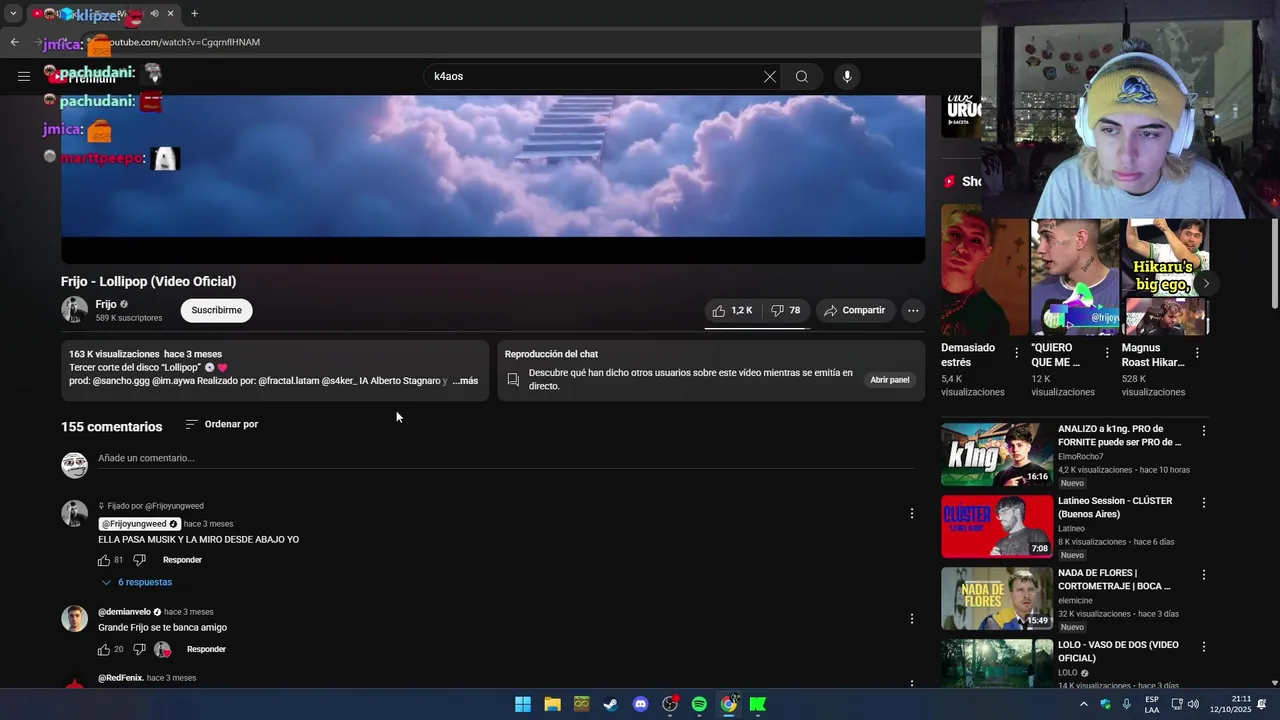The image size is (1280, 720).
Task: Like the pinned comment with 81 likes
Action: 104,560
